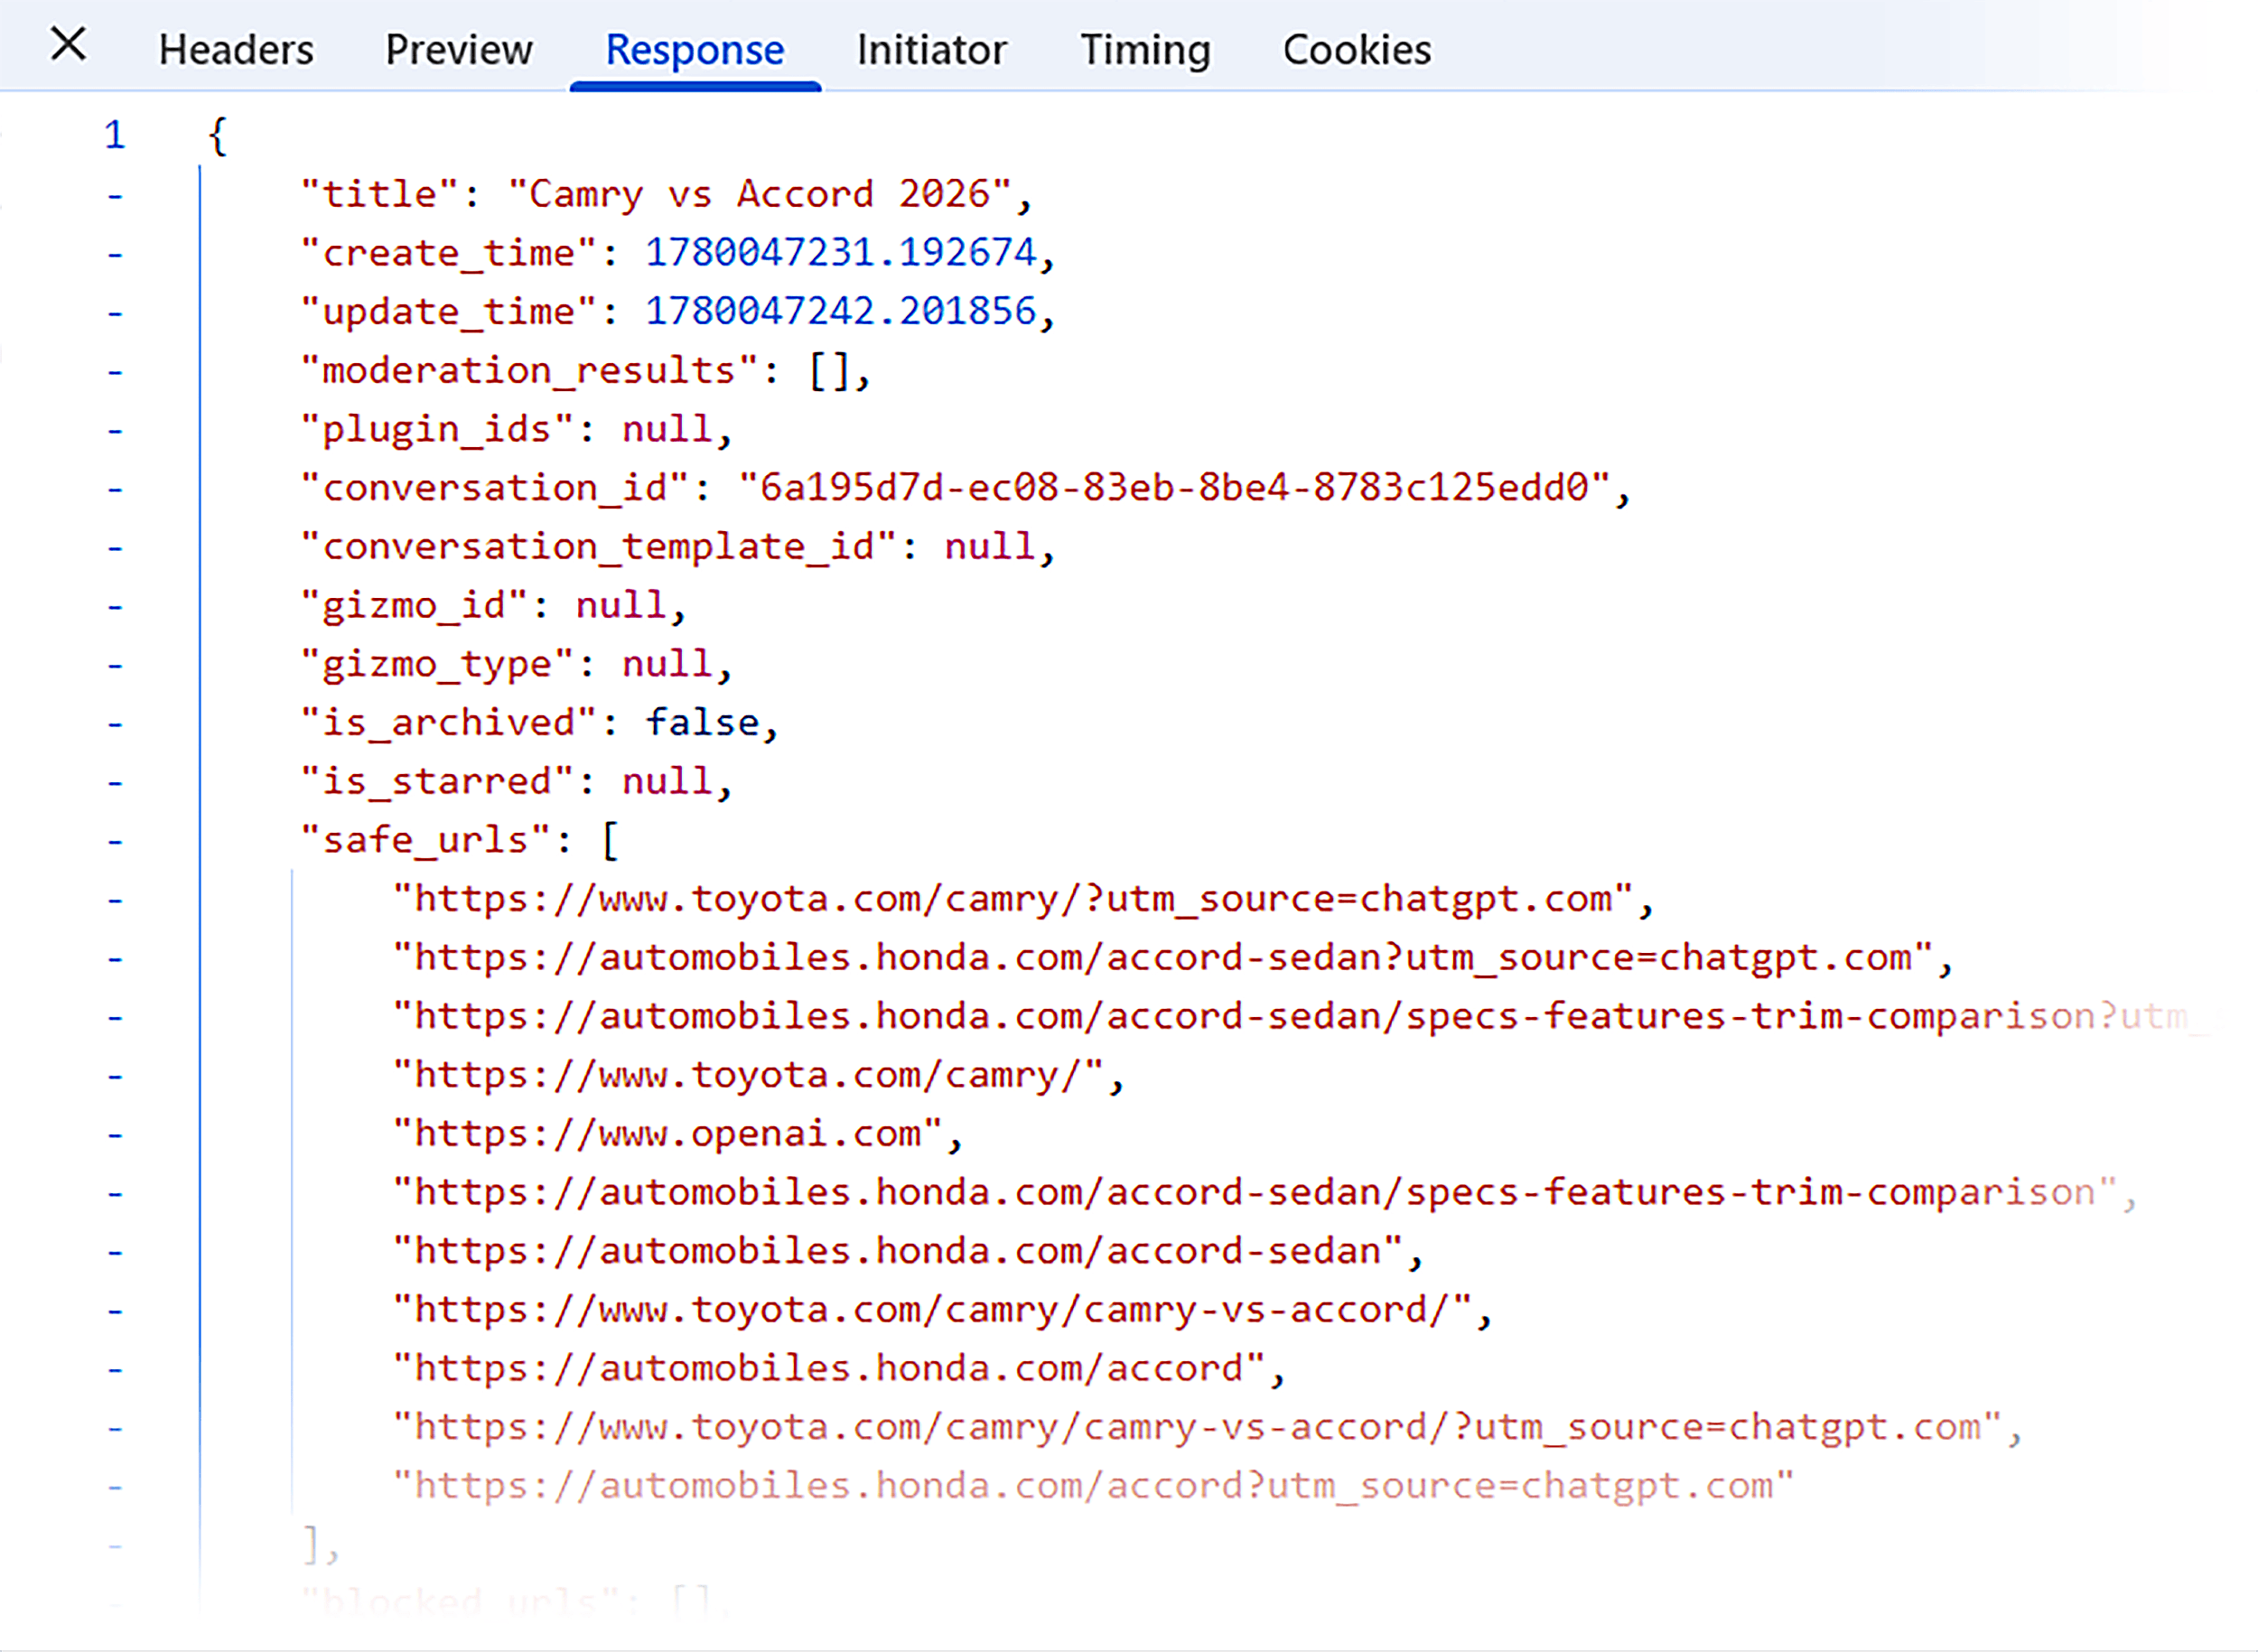The height and width of the screenshot is (1652, 2258).
Task: Click the "https://www.openai.com" line
Action: coord(667,1134)
